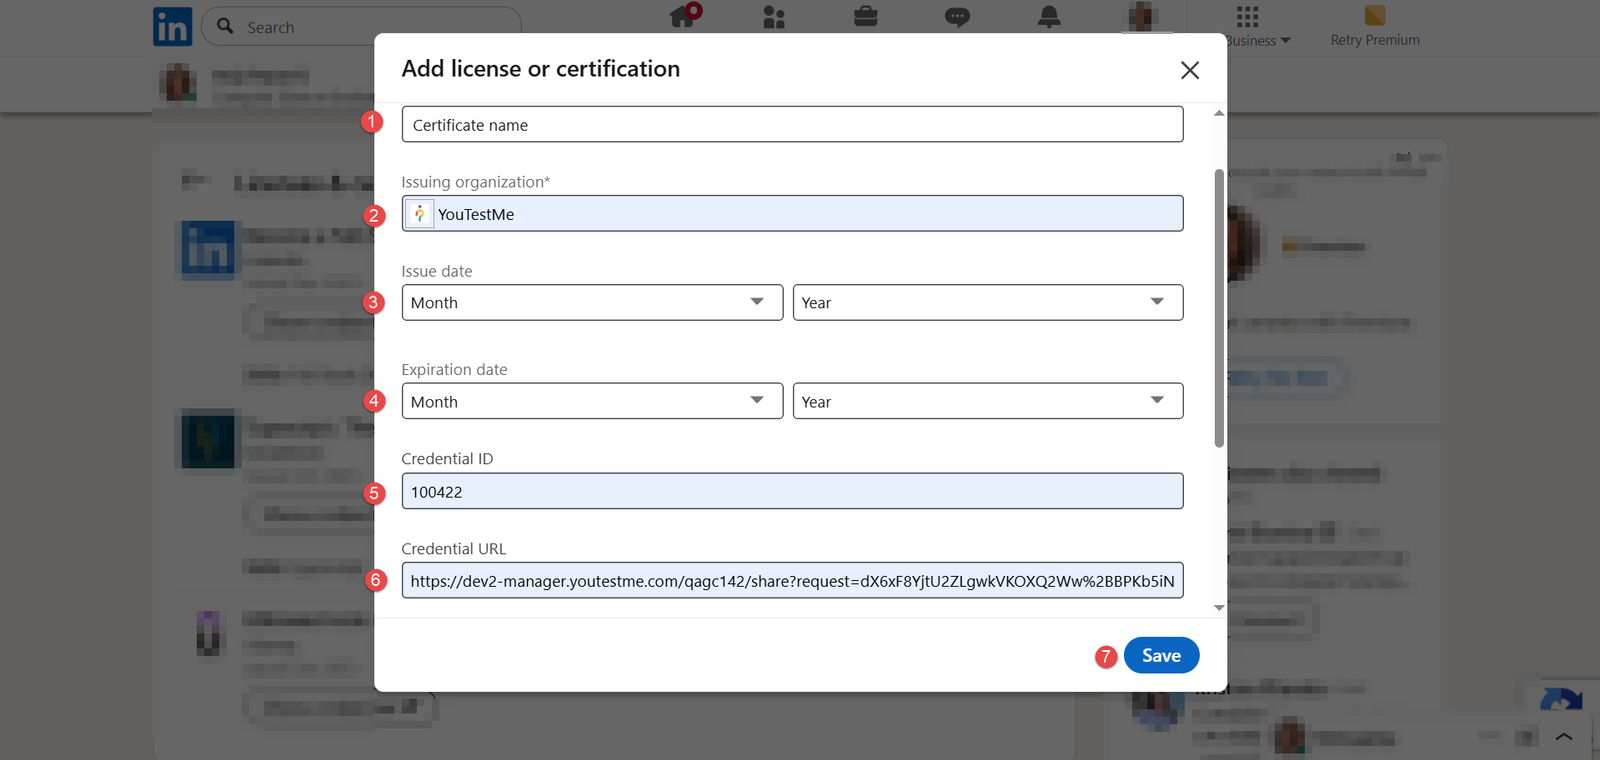Screen dimensions: 1600x760
Task: Open the Notifications bell icon
Action: coord(1049,17)
